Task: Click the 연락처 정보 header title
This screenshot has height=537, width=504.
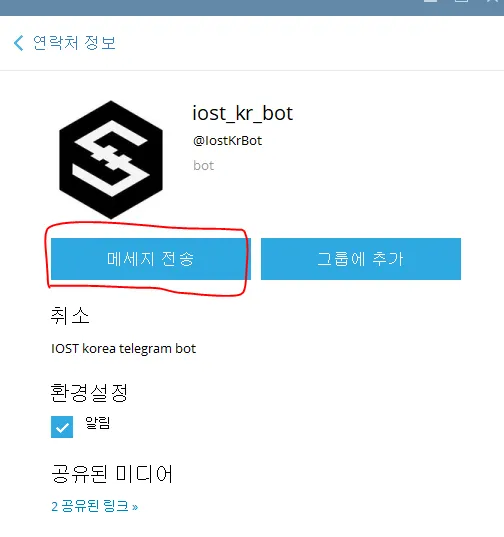Action: [x=74, y=43]
